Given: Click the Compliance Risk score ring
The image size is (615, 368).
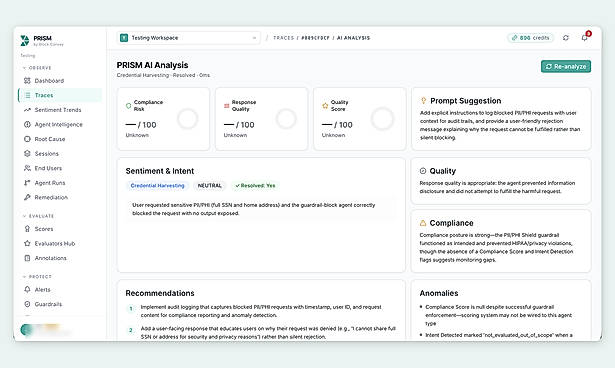Looking at the screenshot, I should click(x=187, y=118).
